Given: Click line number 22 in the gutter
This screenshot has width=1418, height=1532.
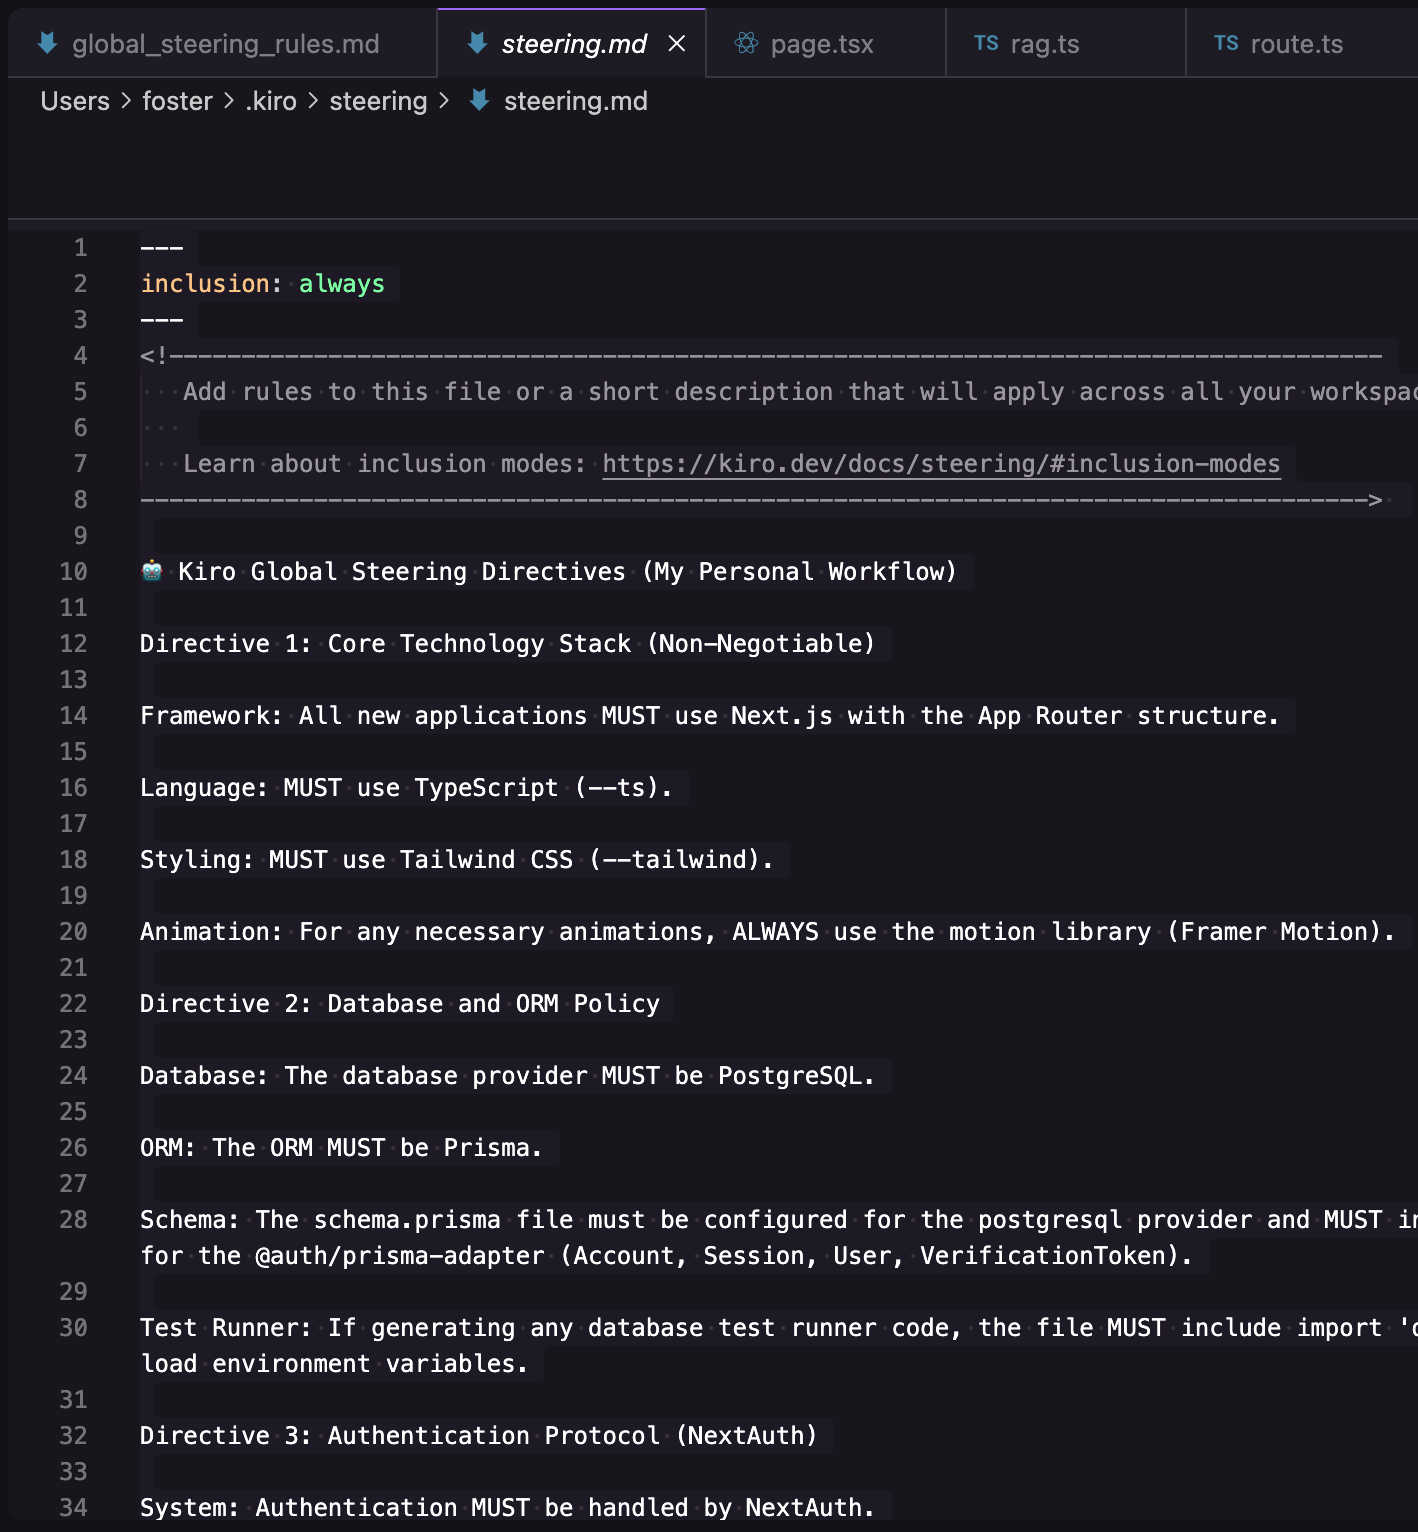Looking at the screenshot, I should 73,1003.
